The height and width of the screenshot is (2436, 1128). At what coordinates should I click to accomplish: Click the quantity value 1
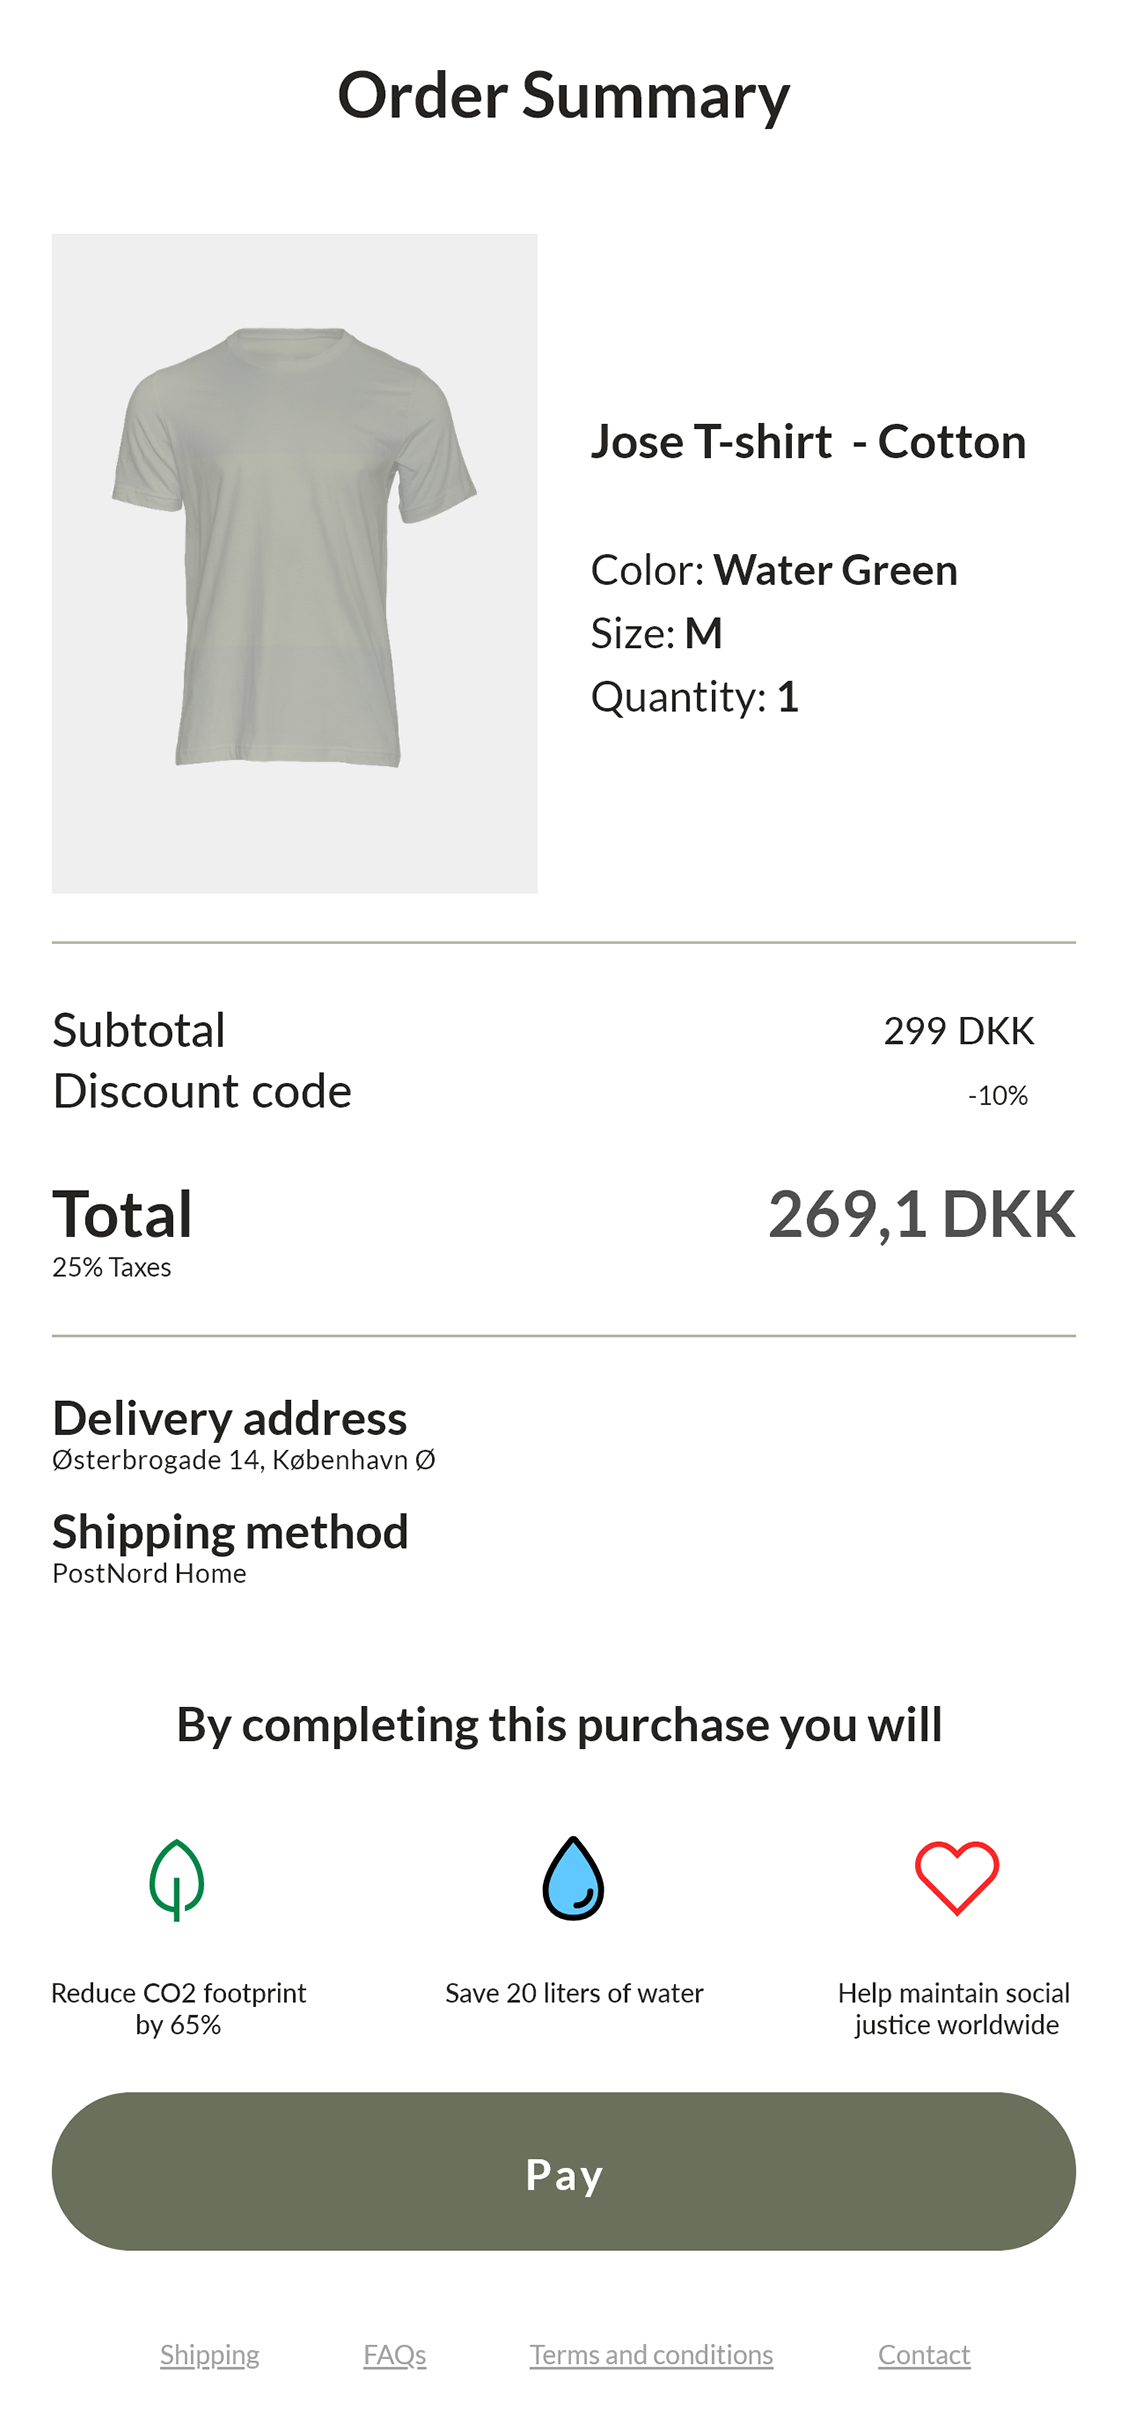pos(788,697)
